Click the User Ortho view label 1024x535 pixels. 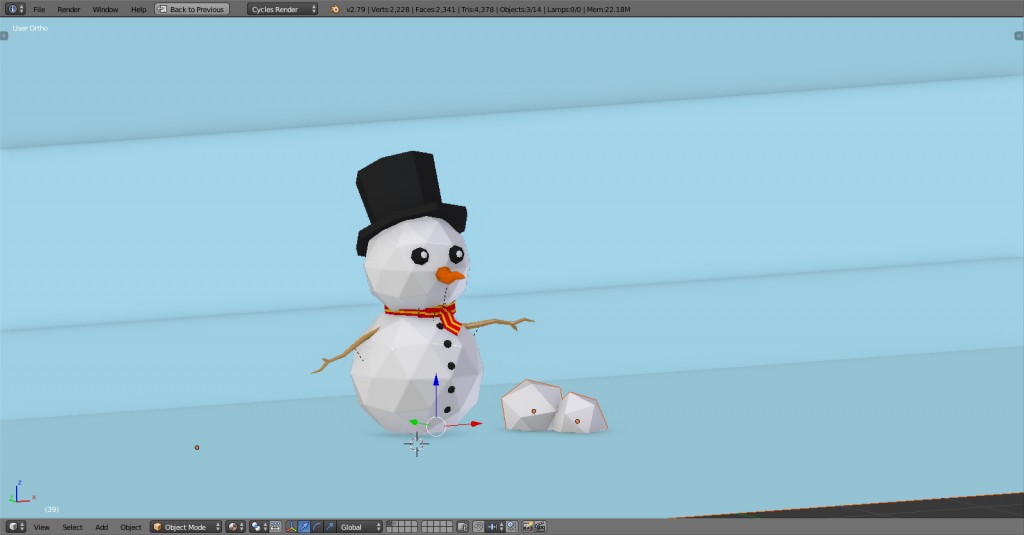30,28
